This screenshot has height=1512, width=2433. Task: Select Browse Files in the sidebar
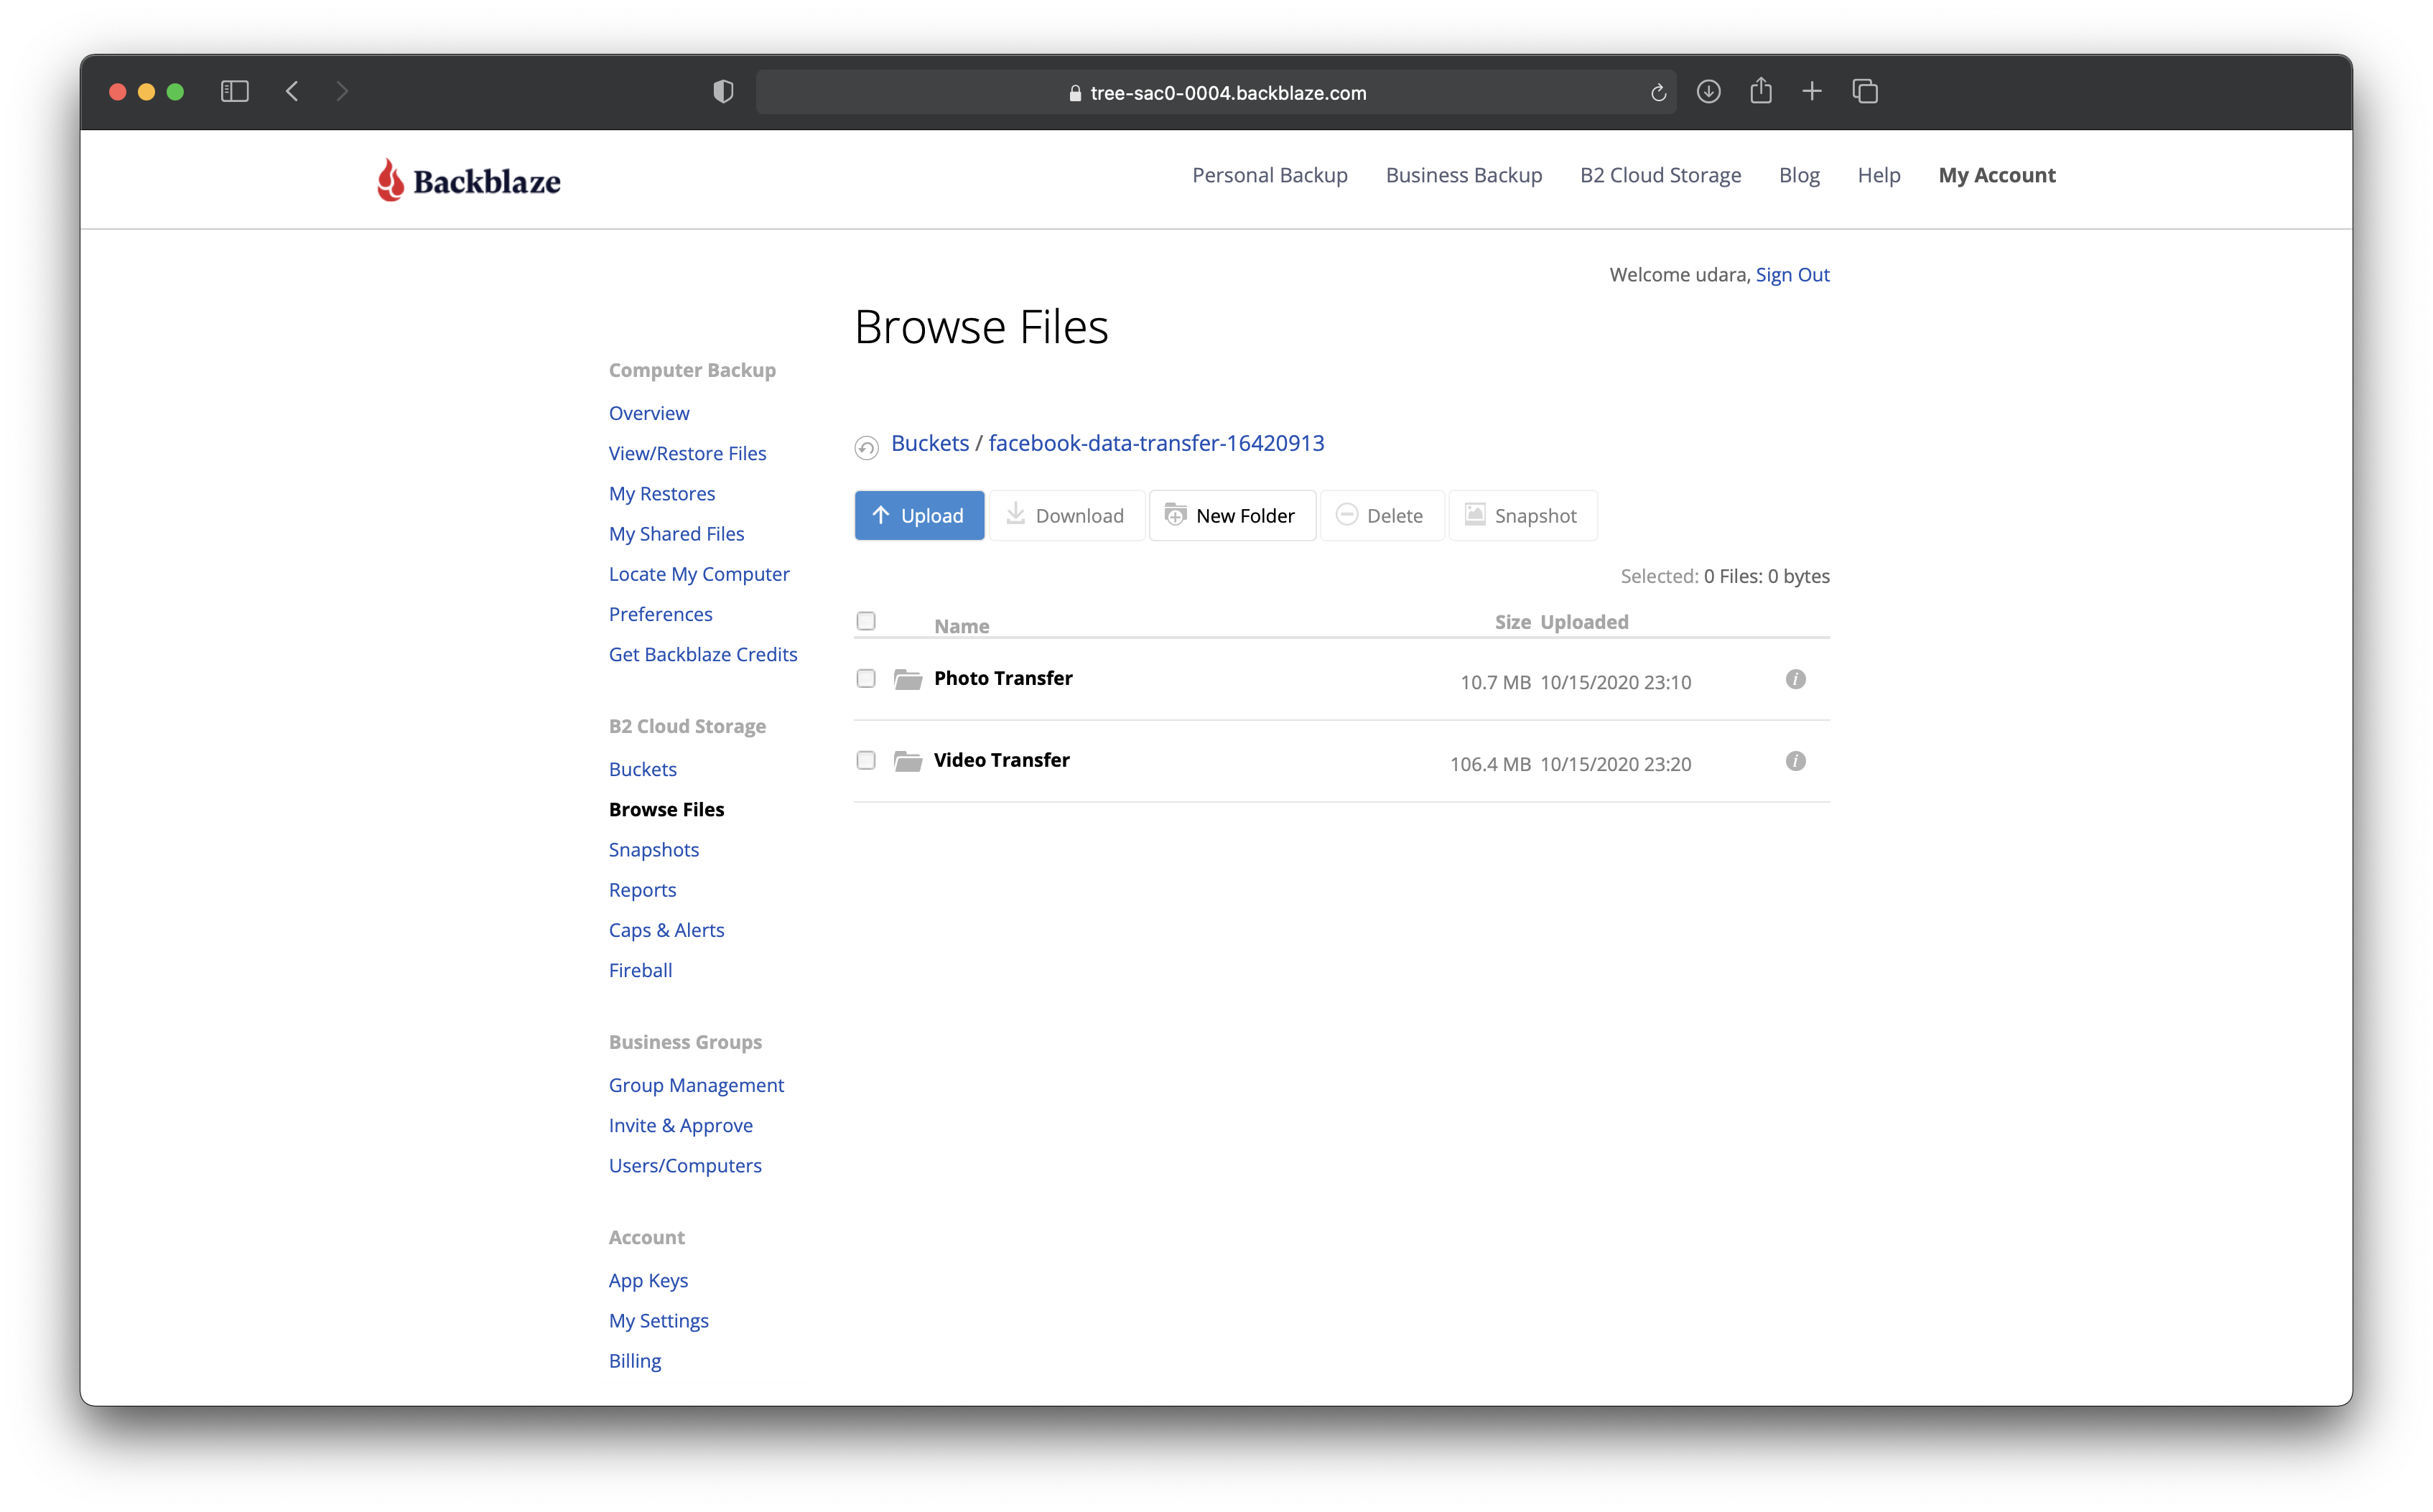[x=666, y=809]
